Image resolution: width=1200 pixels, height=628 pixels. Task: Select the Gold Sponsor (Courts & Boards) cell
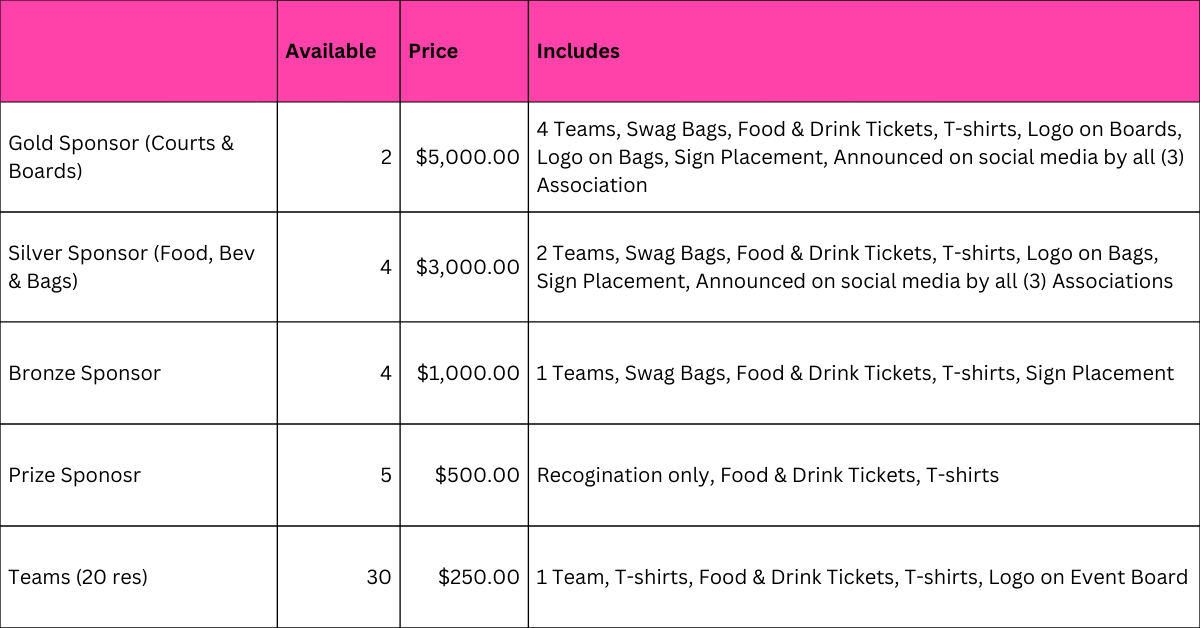(x=121, y=157)
